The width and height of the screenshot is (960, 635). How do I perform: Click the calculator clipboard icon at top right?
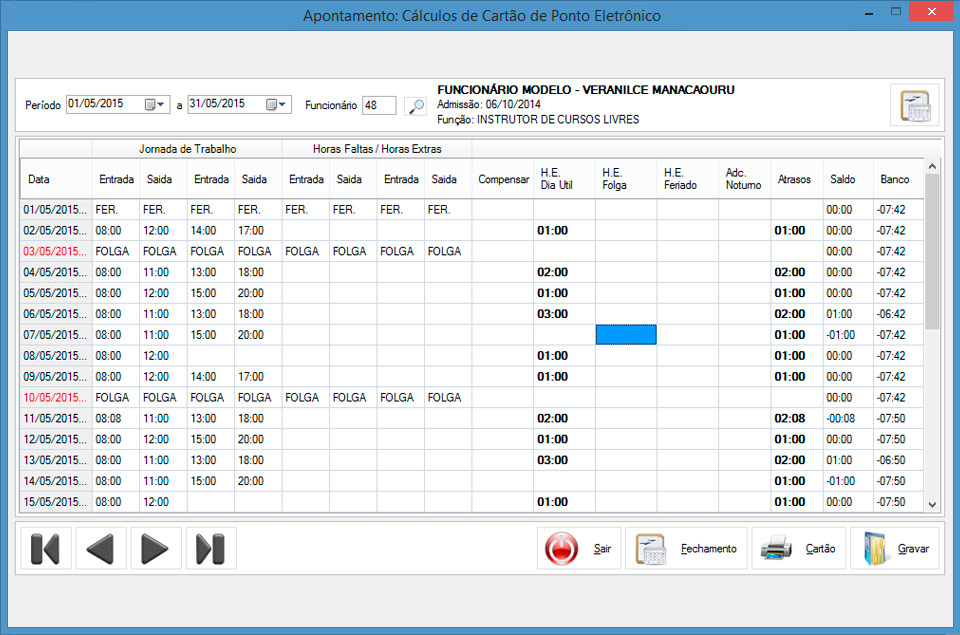pyautogui.click(x=915, y=106)
